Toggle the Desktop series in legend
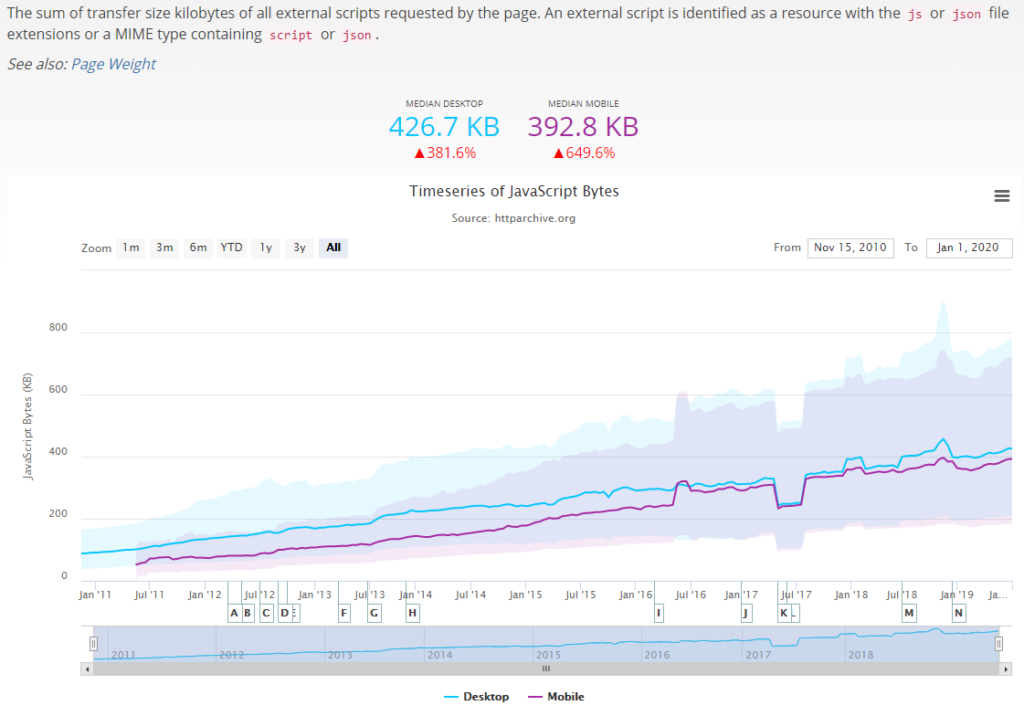 click(477, 697)
